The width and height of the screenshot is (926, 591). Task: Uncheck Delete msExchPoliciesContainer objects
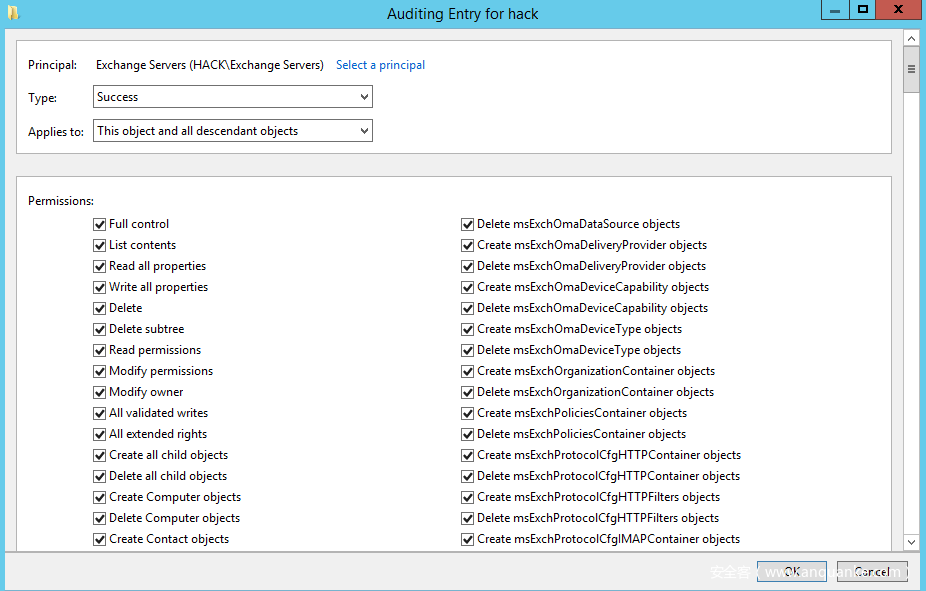(468, 434)
